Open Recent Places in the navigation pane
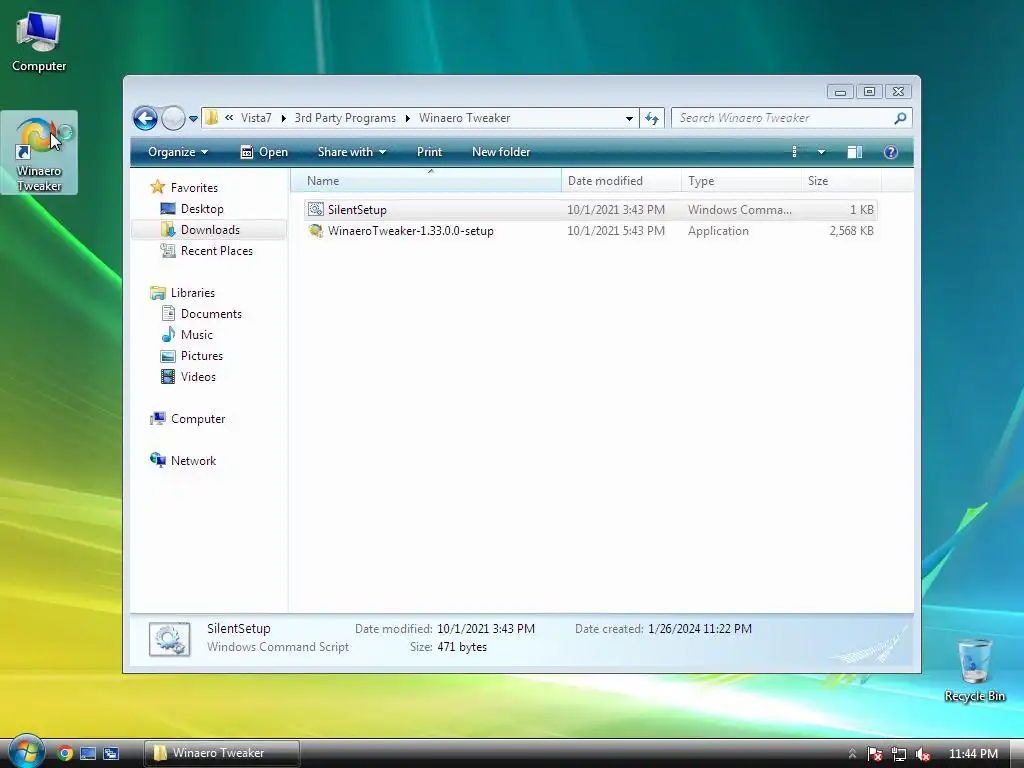The image size is (1024, 768). [x=216, y=251]
